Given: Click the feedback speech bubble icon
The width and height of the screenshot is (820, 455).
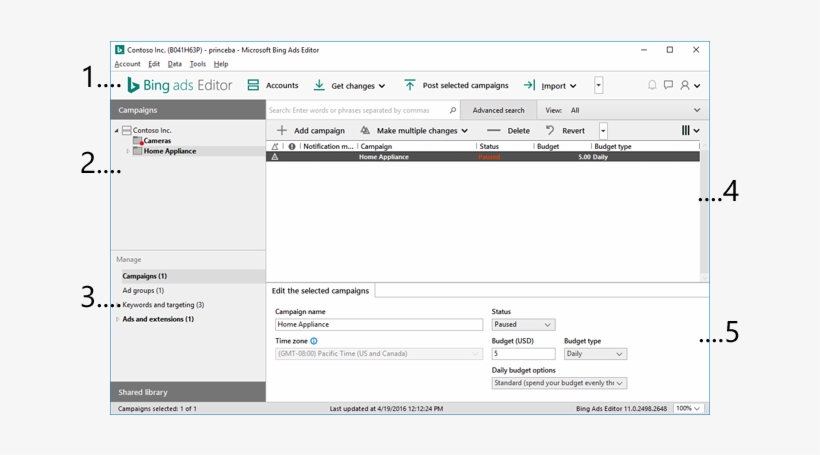Looking at the screenshot, I should tap(668, 85).
